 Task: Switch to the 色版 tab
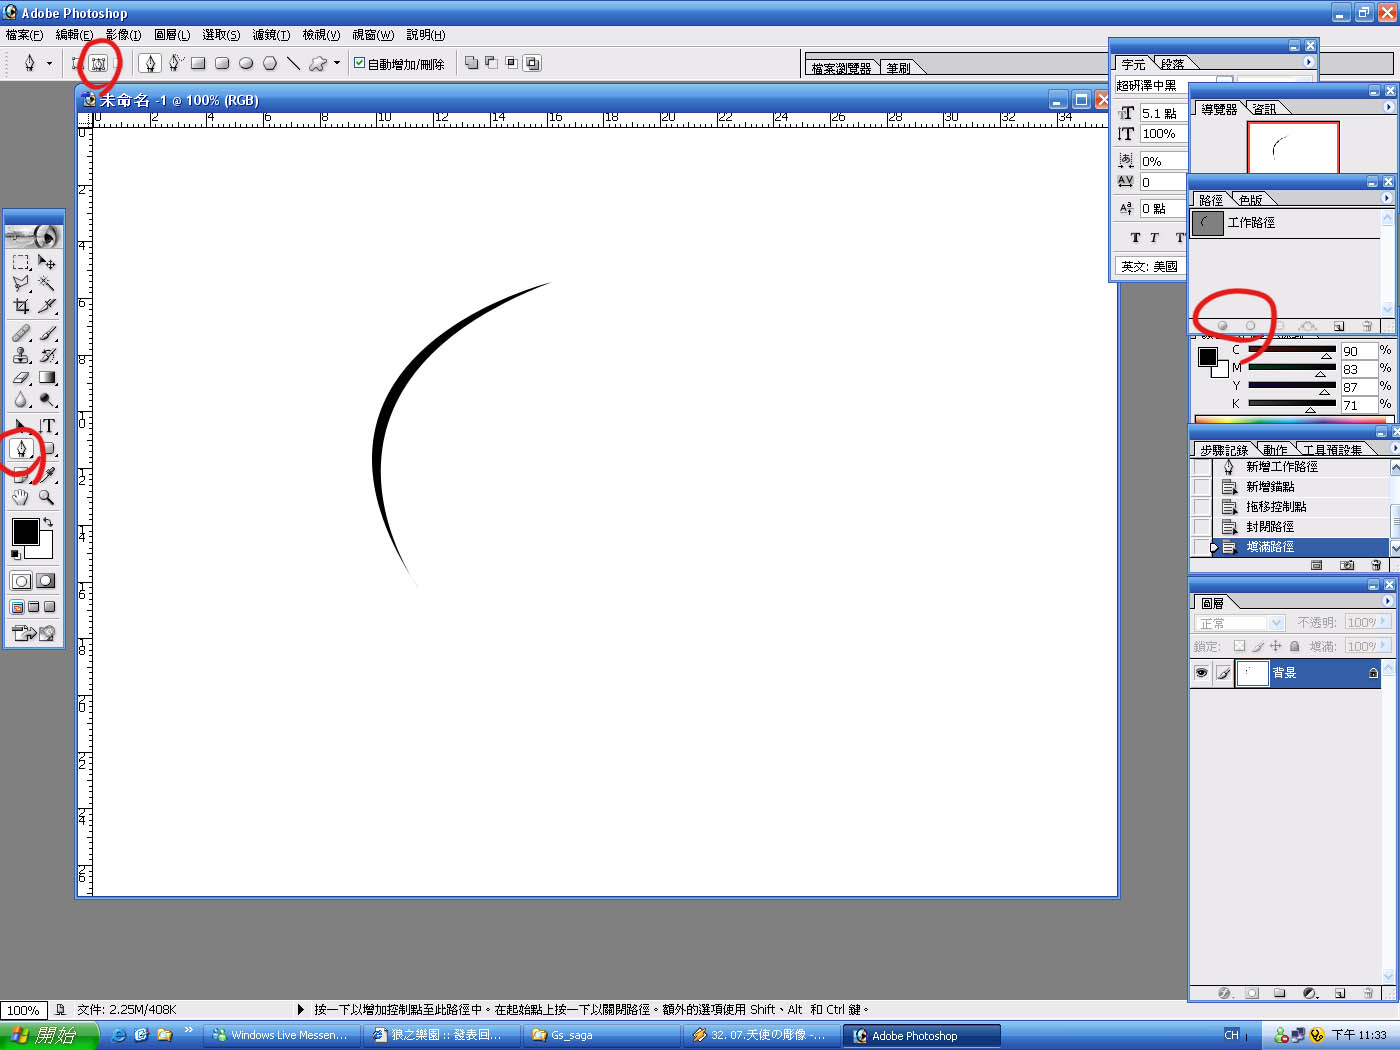point(1250,200)
